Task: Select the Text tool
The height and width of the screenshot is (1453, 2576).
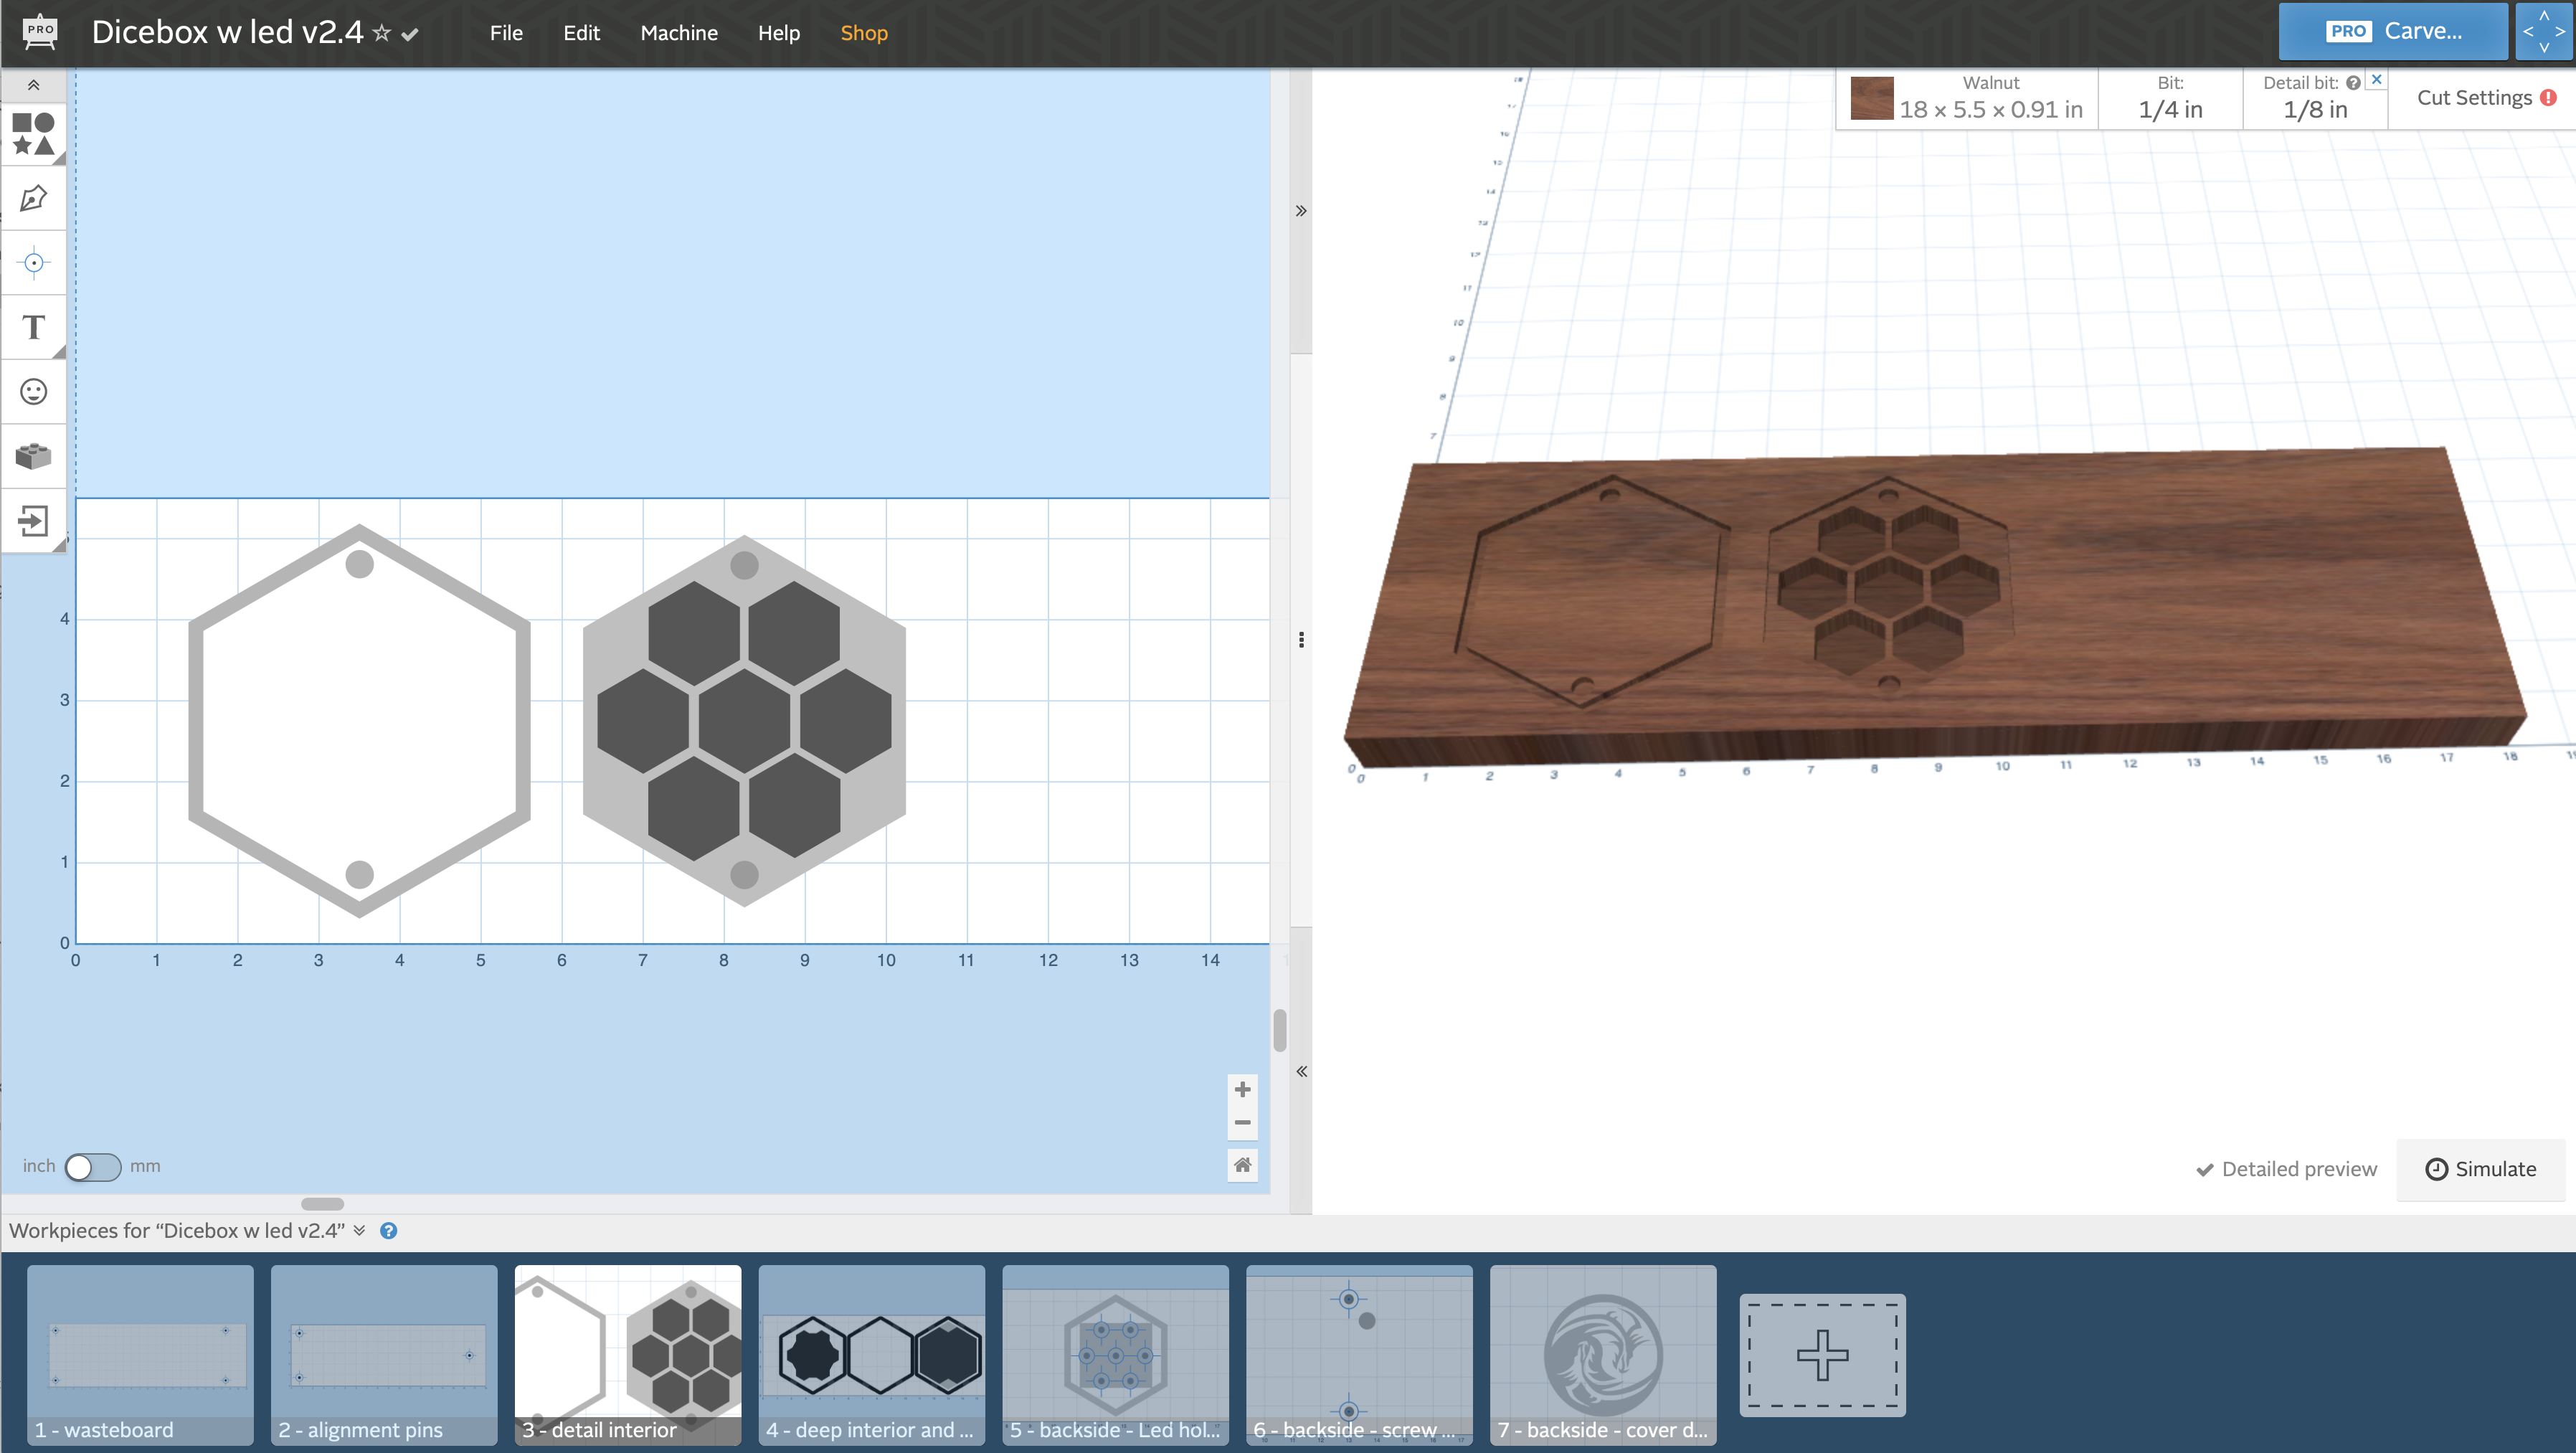Action: (x=33, y=327)
